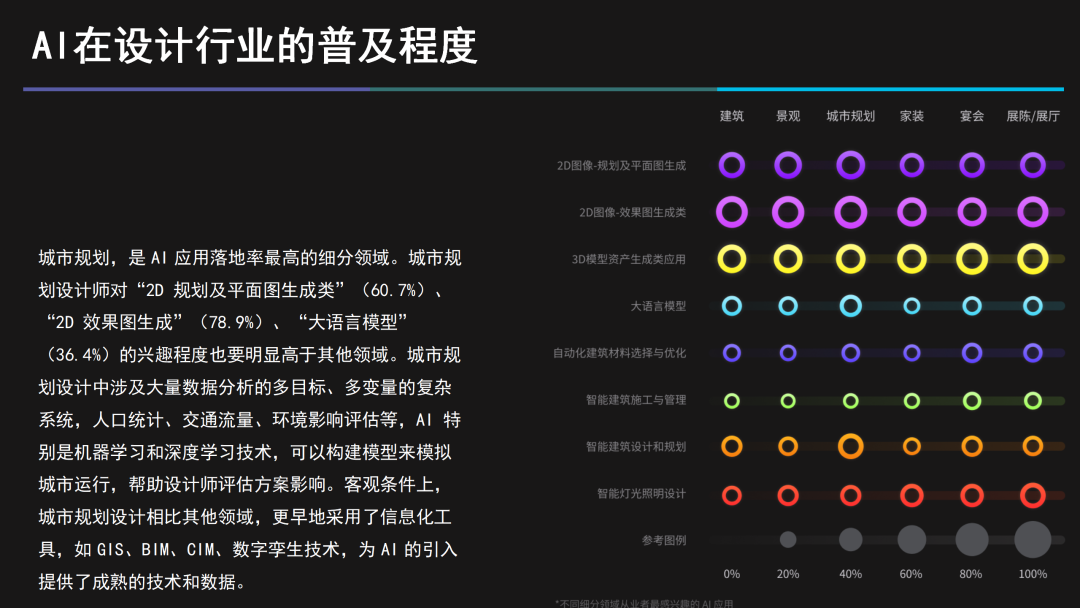Click the green 智能建筑施工与管理 ring under 建筑
Image resolution: width=1080 pixels, height=608 pixels.
731,400
